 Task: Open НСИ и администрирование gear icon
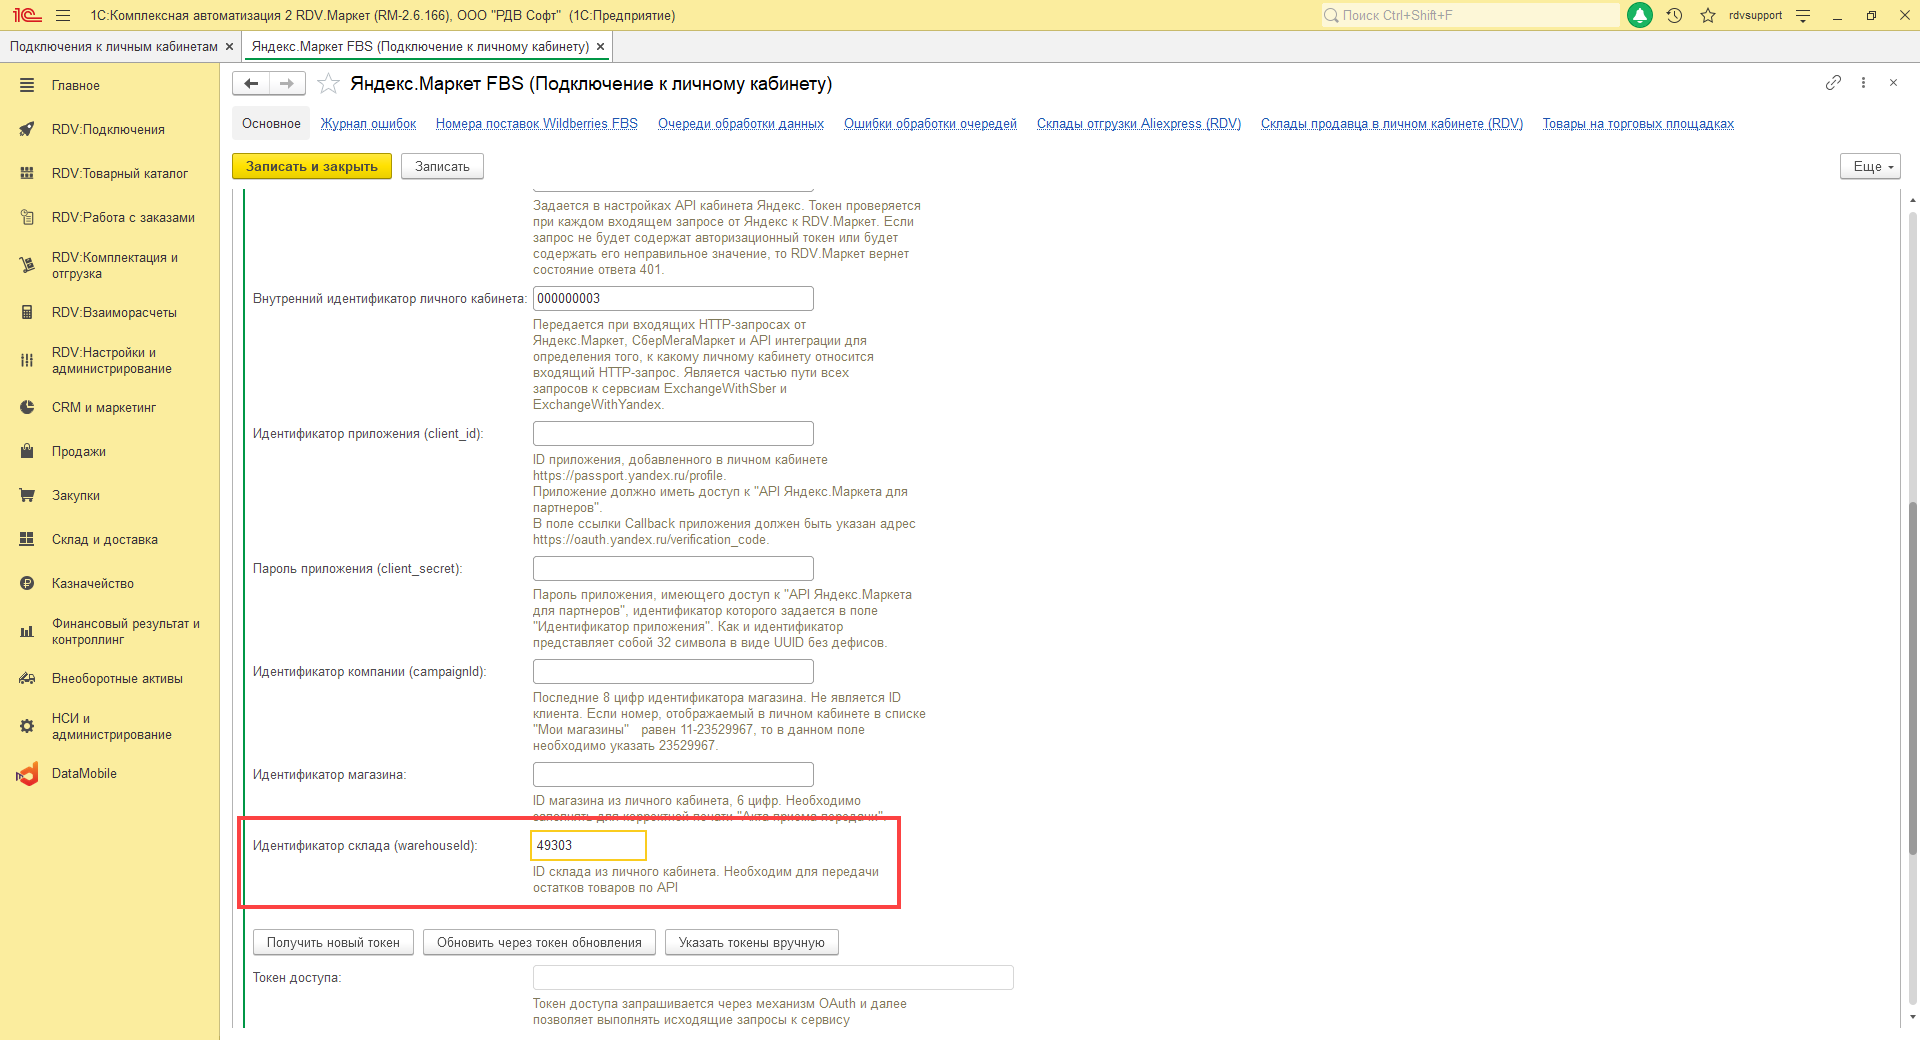point(27,727)
